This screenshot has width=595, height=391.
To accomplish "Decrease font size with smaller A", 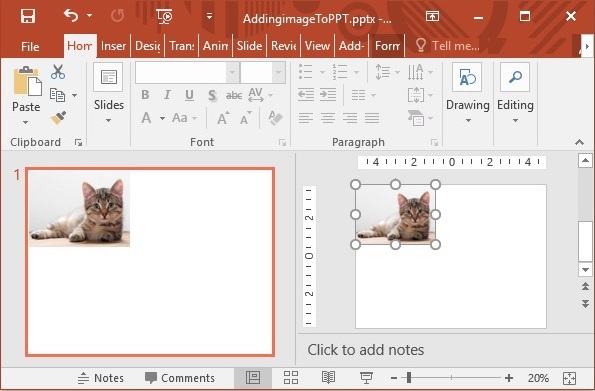I will click(x=246, y=118).
